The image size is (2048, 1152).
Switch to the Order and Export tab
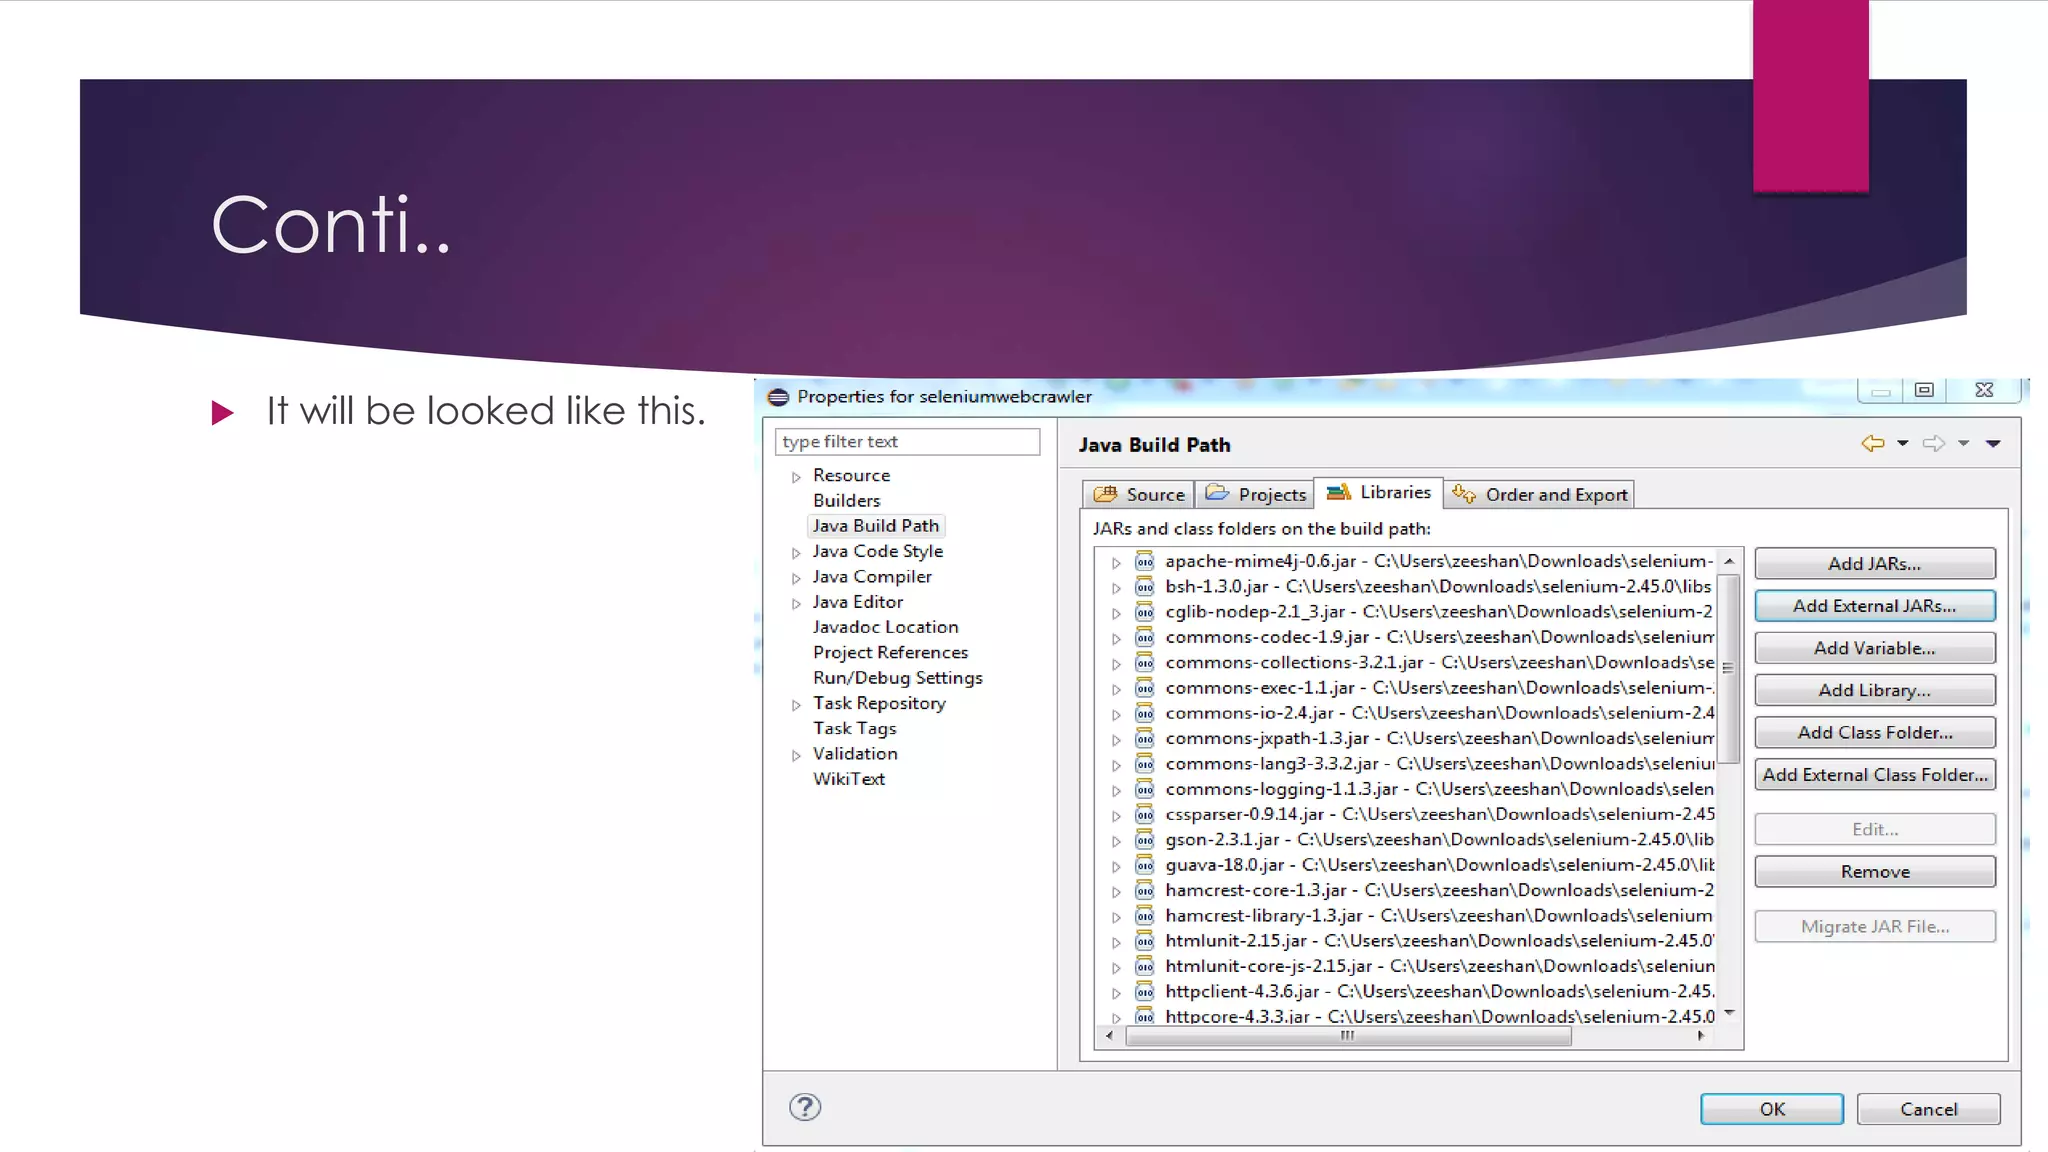pyautogui.click(x=1540, y=494)
